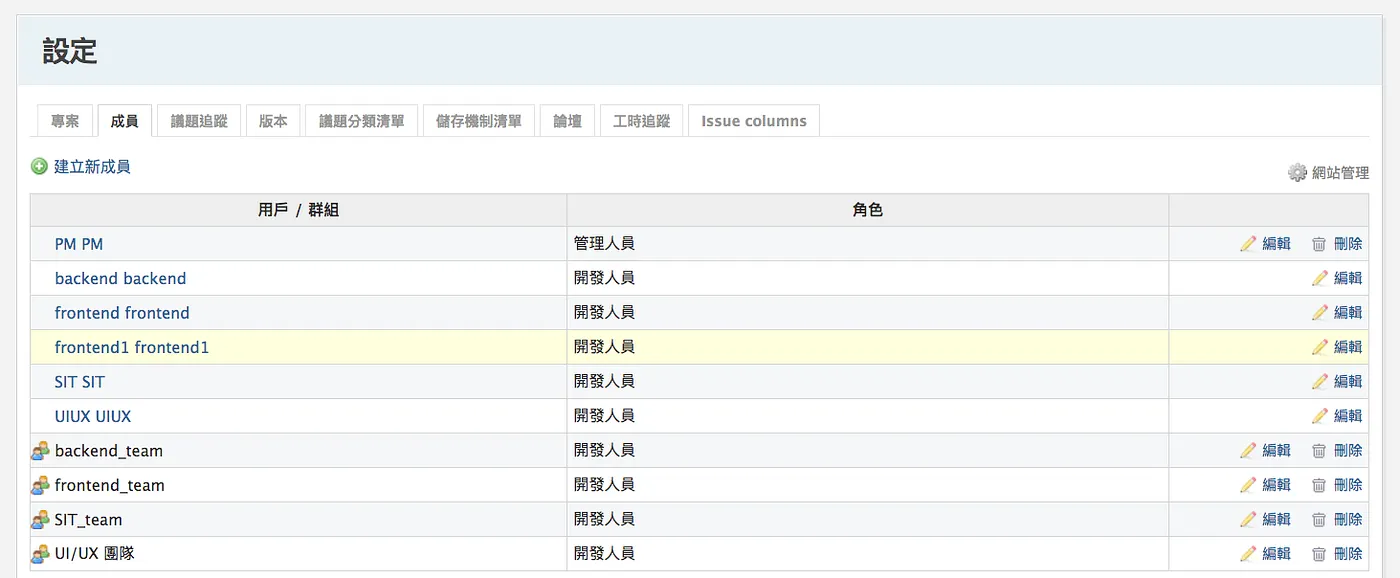Open the 版本 tab
1400x578 pixels.
click(273, 120)
